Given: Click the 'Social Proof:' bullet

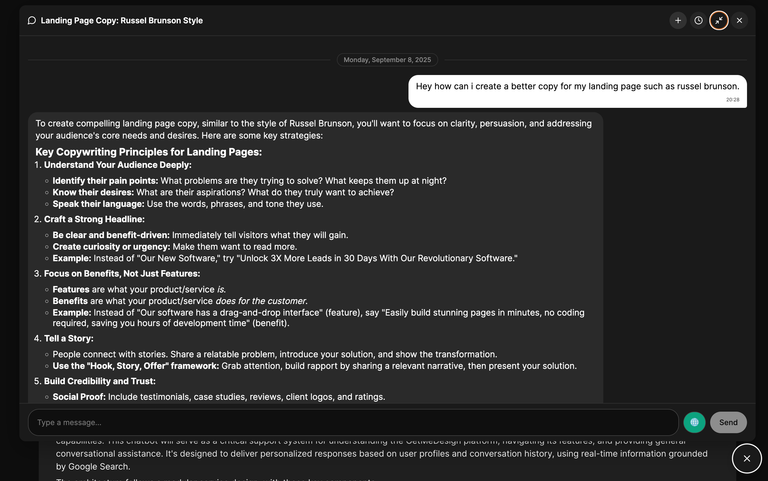Looking at the screenshot, I should point(219,397).
